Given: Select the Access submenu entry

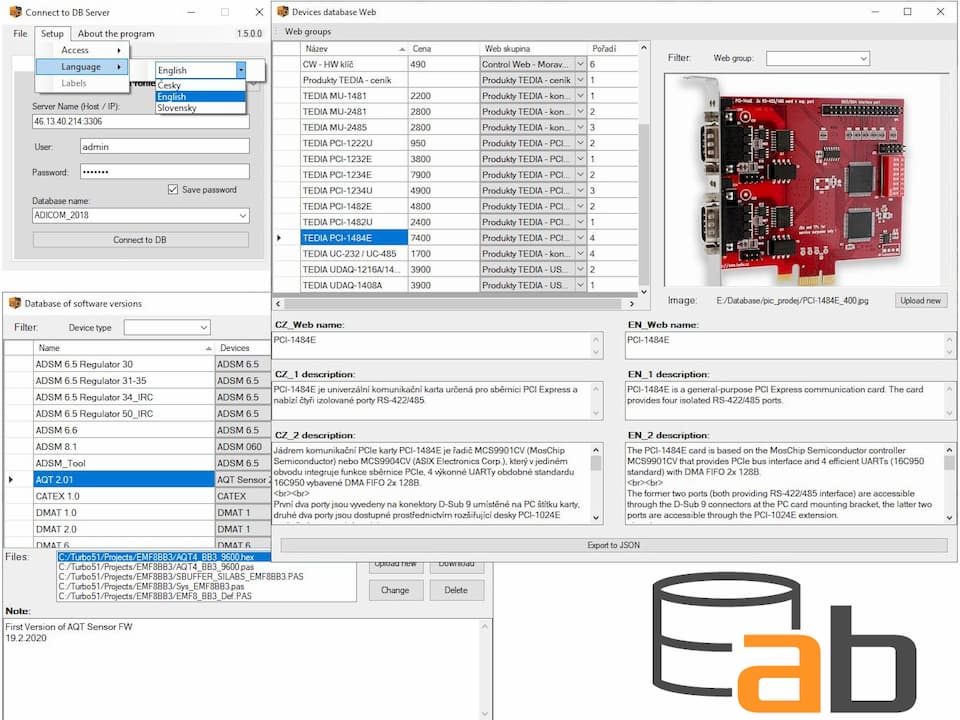Looking at the screenshot, I should (x=82, y=50).
